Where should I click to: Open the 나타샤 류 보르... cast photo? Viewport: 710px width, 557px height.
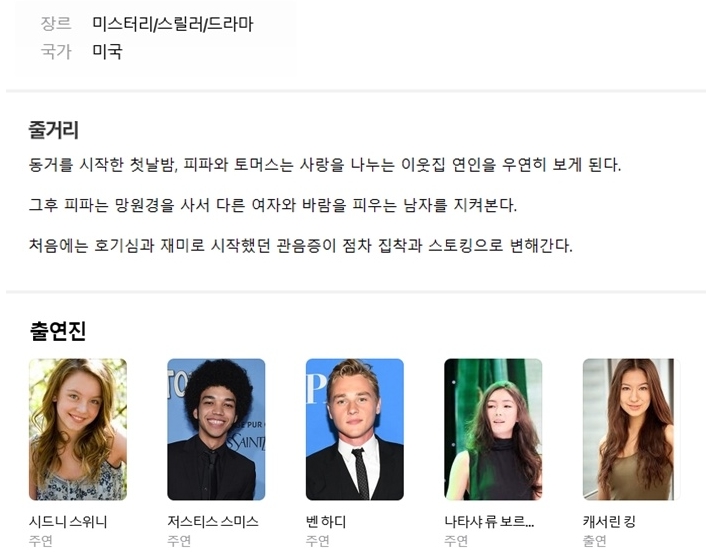494,429
